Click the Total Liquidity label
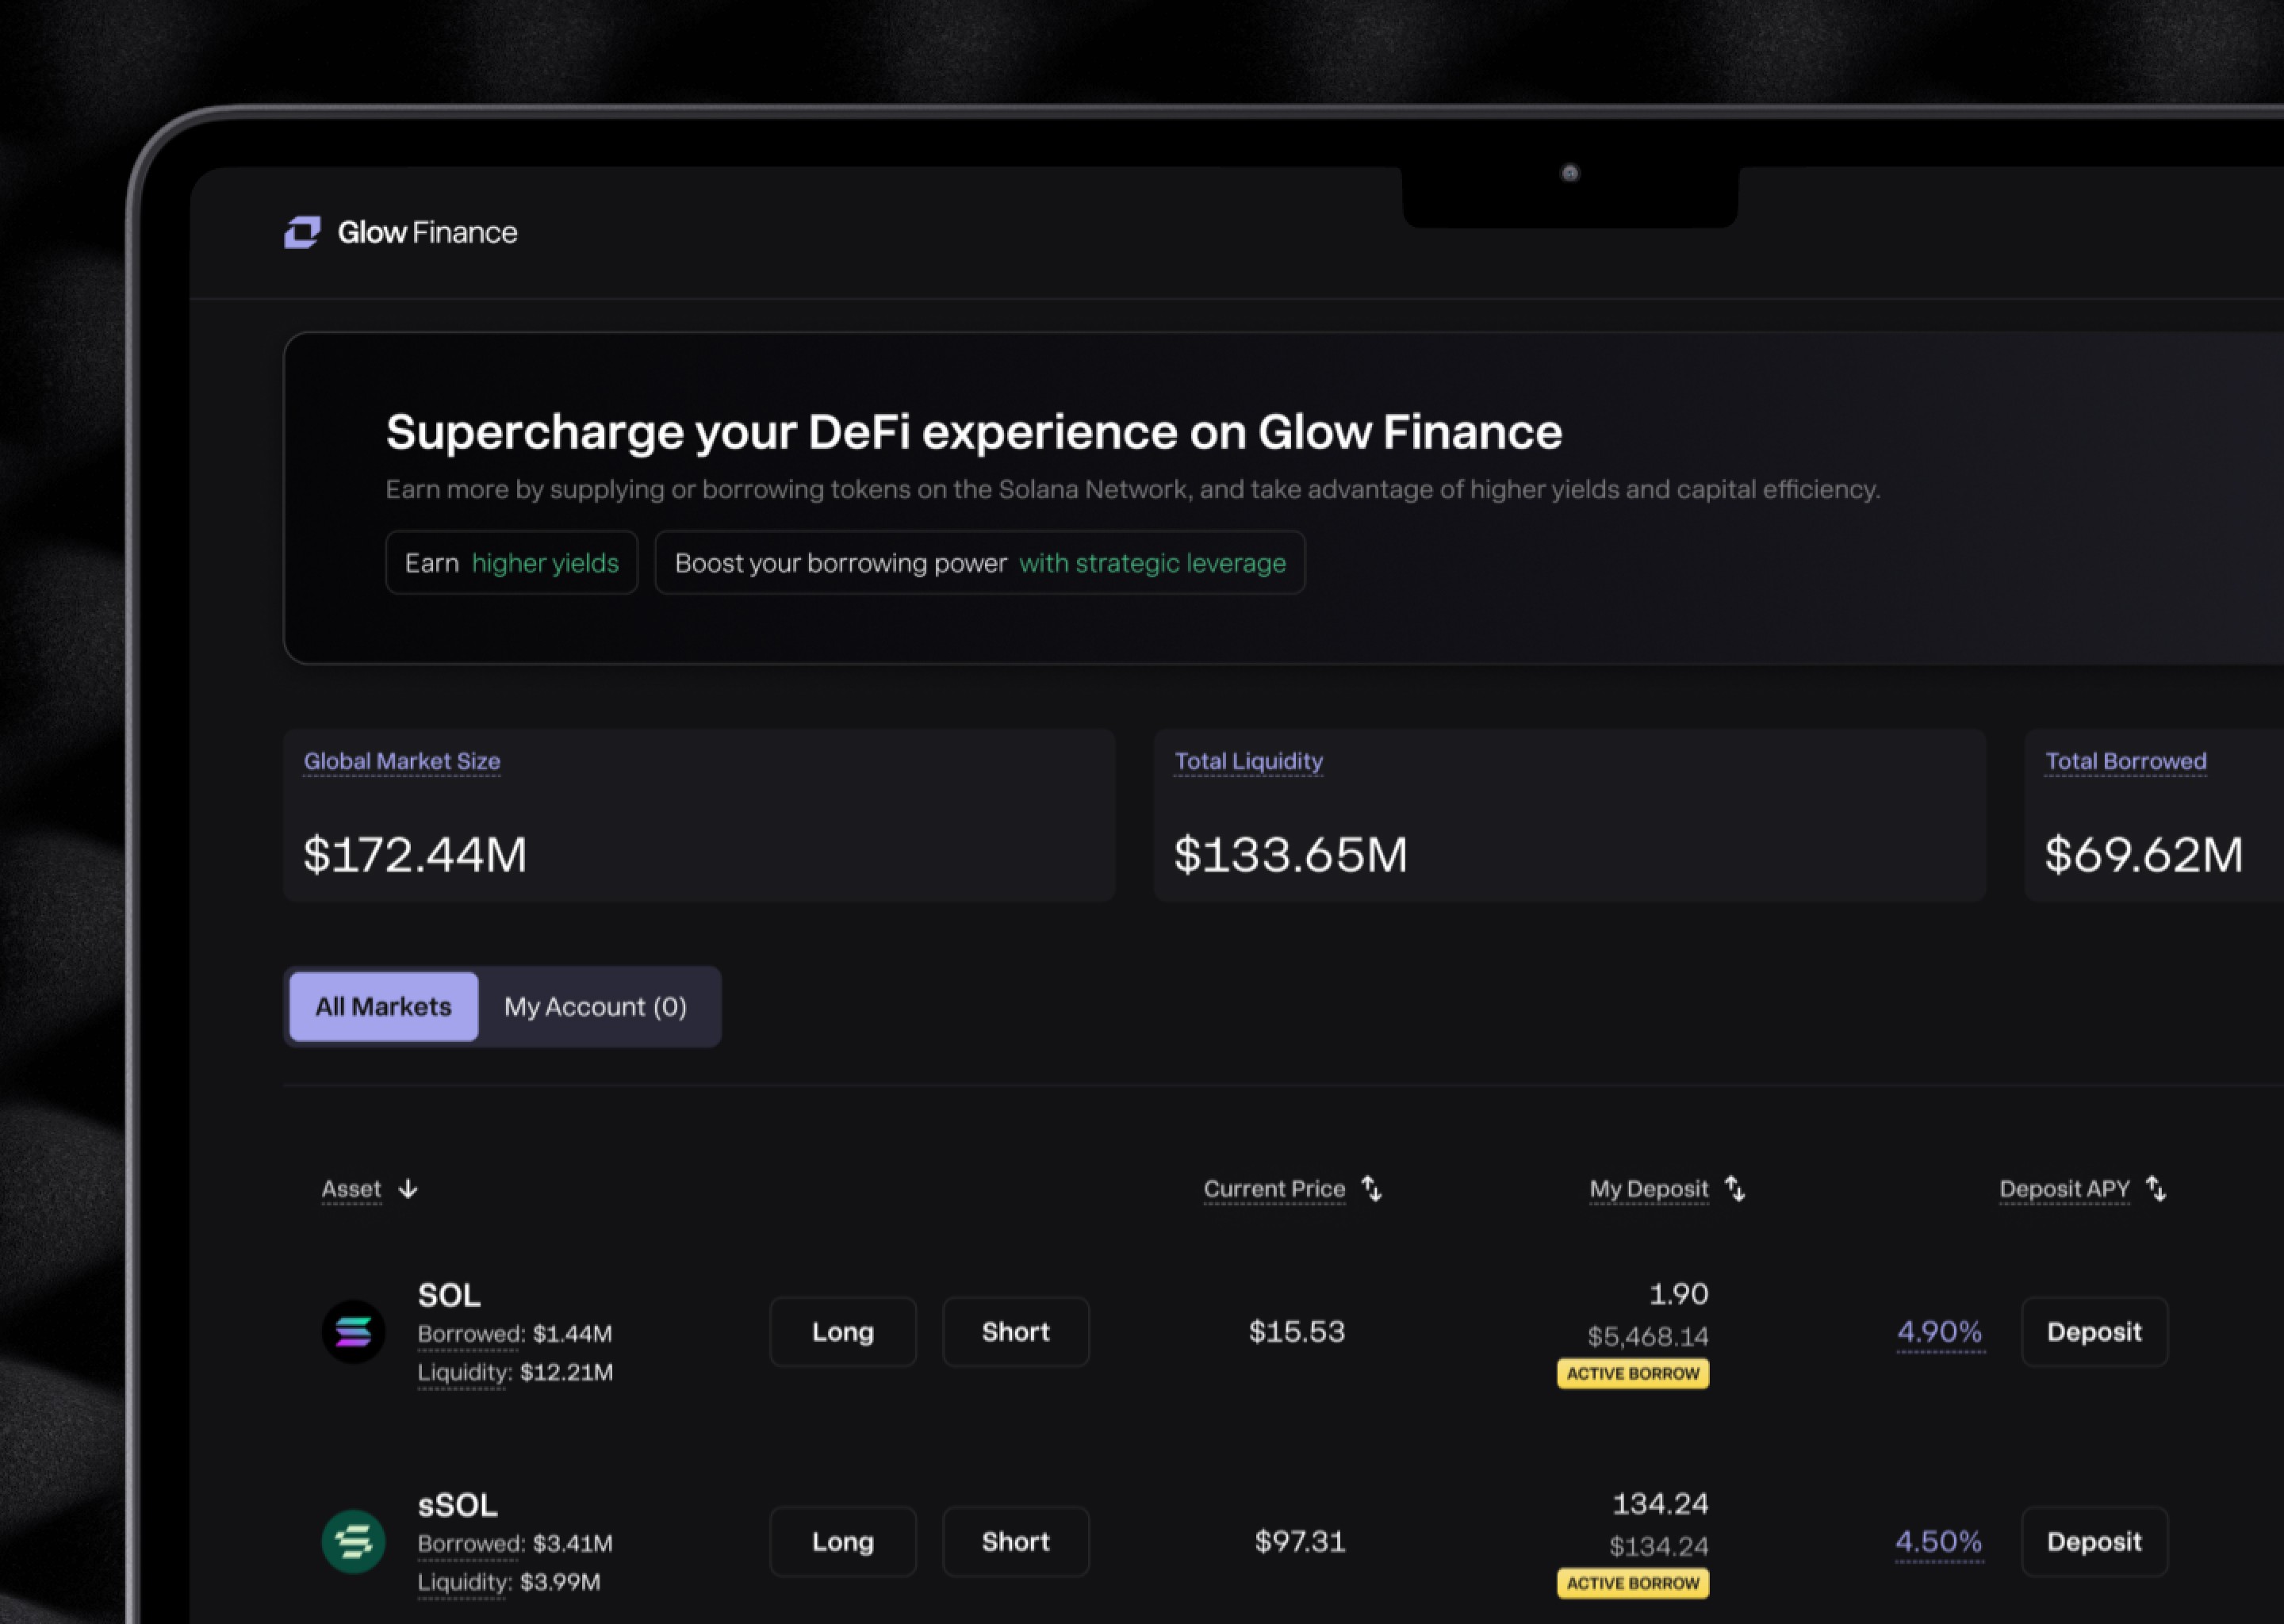This screenshot has width=2284, height=1624. pos(1248,761)
